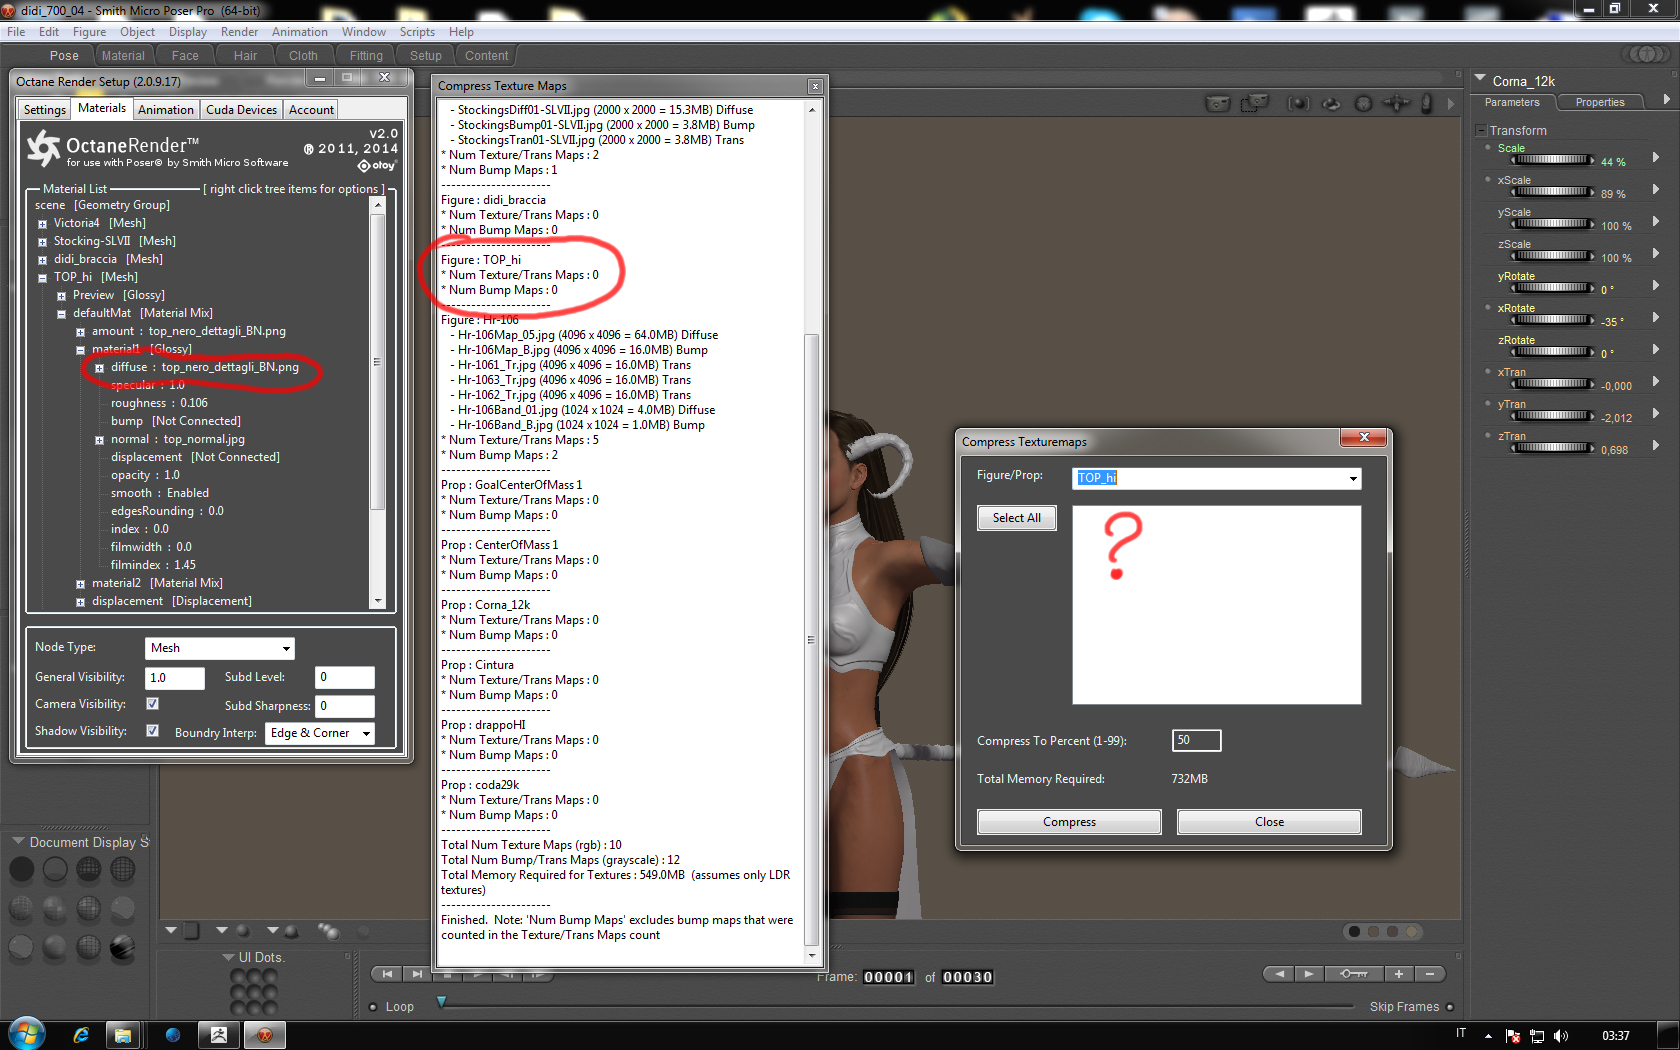
Task: Click Close in Compress Texturemaps dialog
Action: click(x=1269, y=822)
